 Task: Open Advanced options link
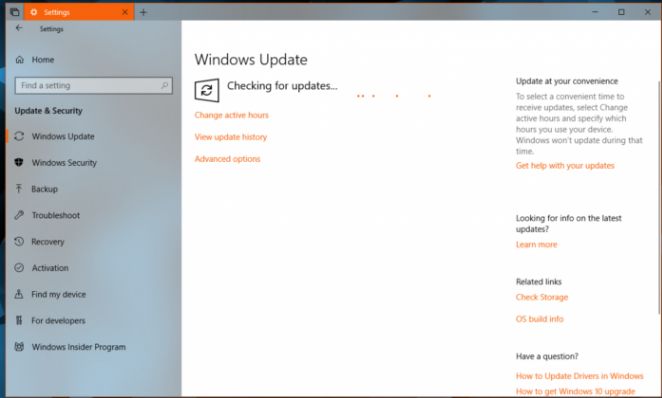pos(227,159)
